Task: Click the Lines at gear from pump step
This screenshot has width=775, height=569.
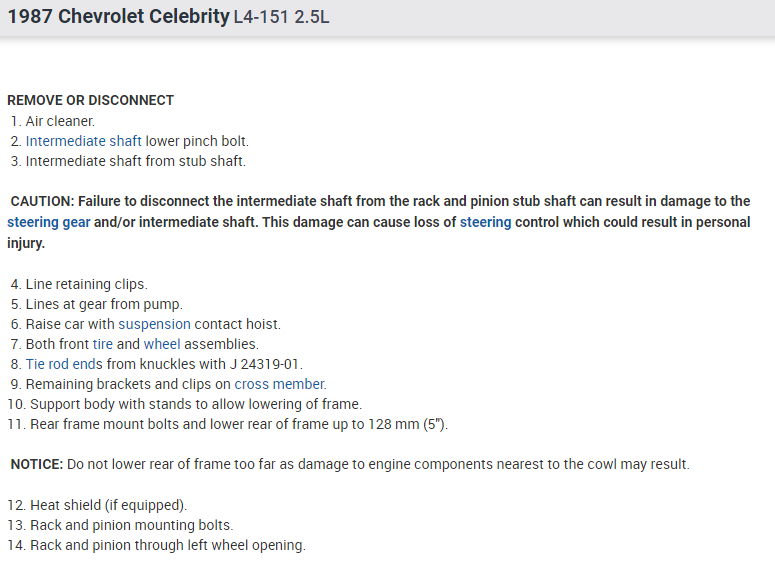Action: tap(104, 304)
